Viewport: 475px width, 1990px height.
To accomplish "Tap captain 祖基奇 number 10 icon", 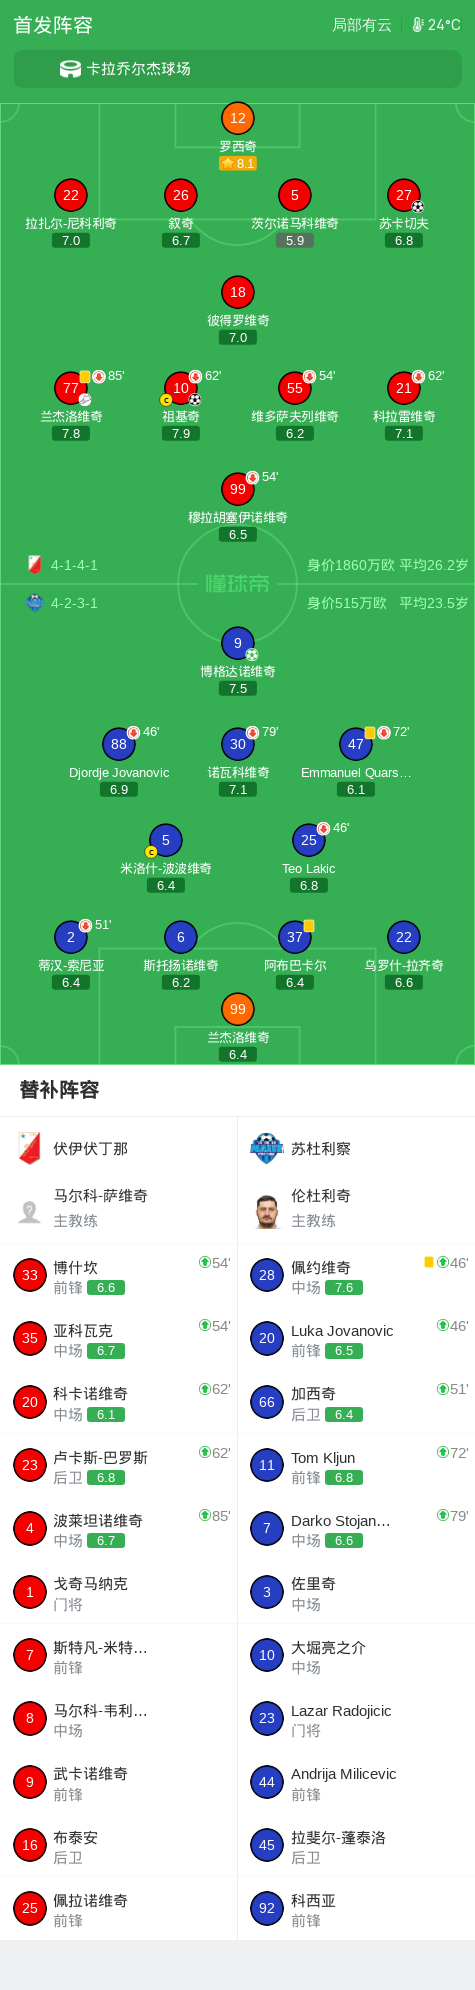I will point(181,388).
